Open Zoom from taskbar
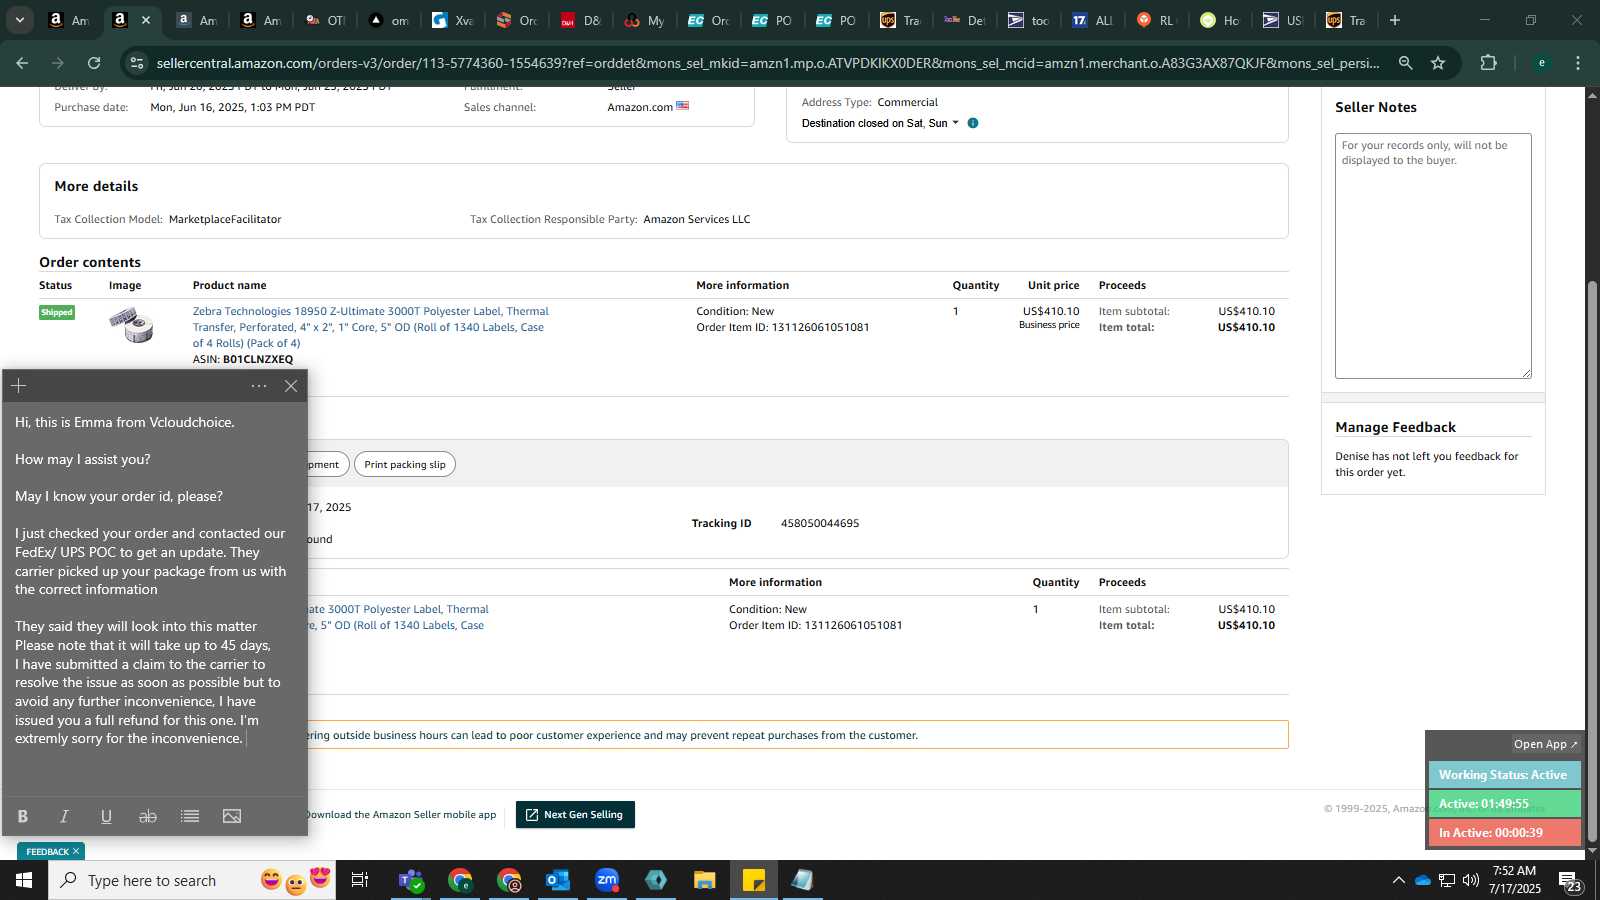 click(x=606, y=880)
